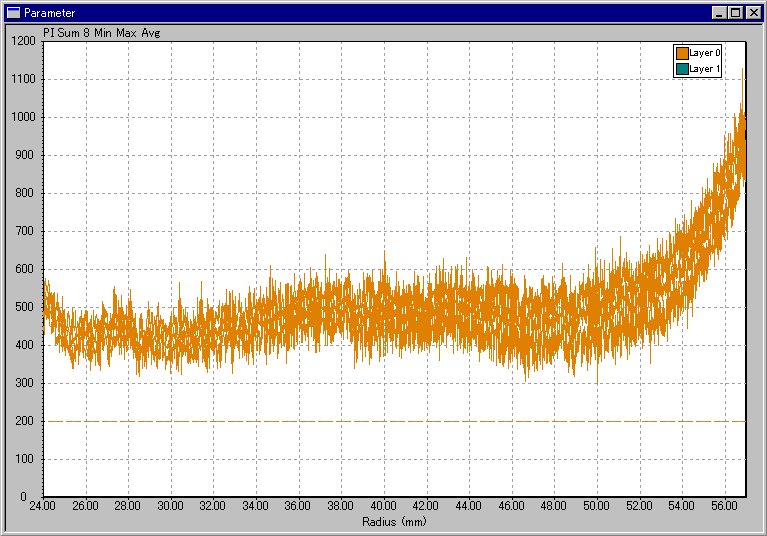Click the 600 value on the Y-axis
767x536 pixels.
[25, 269]
